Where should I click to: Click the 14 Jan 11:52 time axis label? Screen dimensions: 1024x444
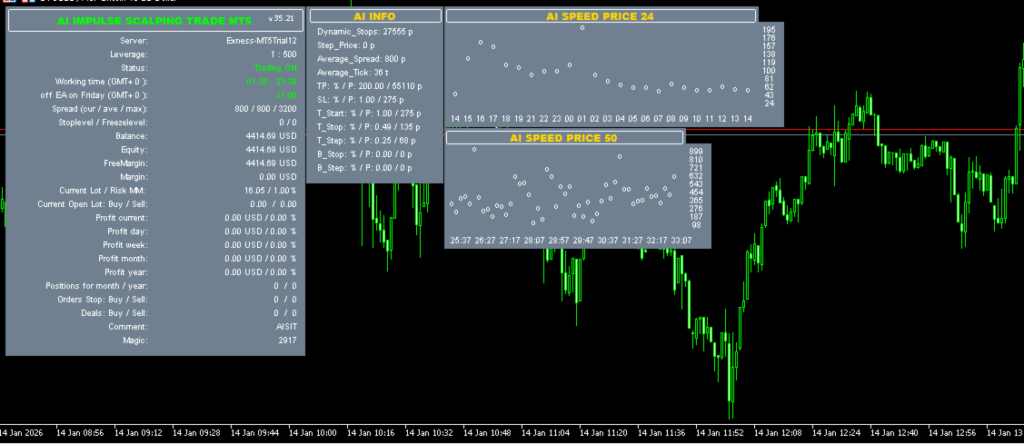[x=719, y=433]
